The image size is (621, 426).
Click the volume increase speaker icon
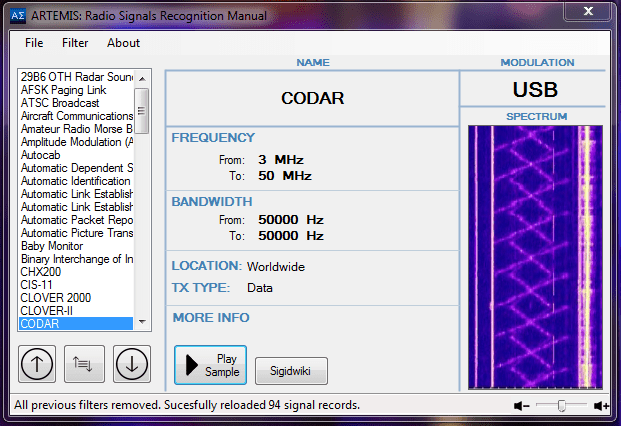click(x=601, y=406)
